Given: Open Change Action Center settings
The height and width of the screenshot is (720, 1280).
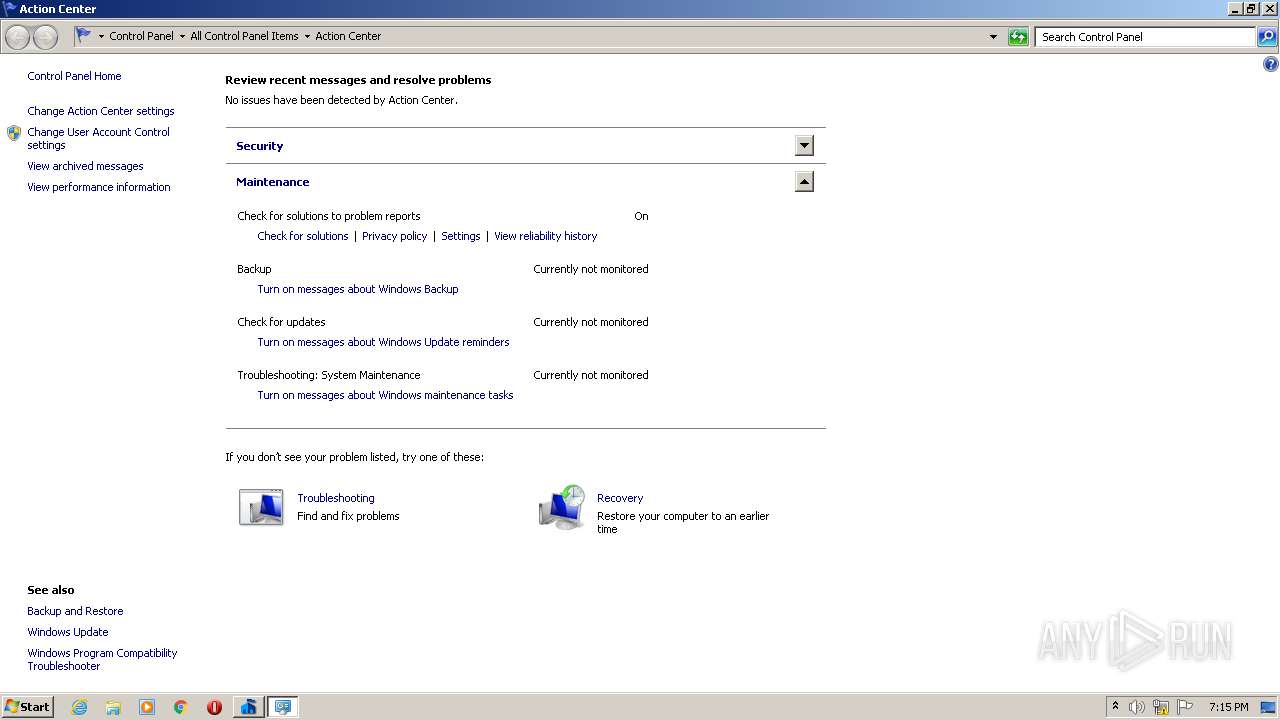Looking at the screenshot, I should pos(101,111).
